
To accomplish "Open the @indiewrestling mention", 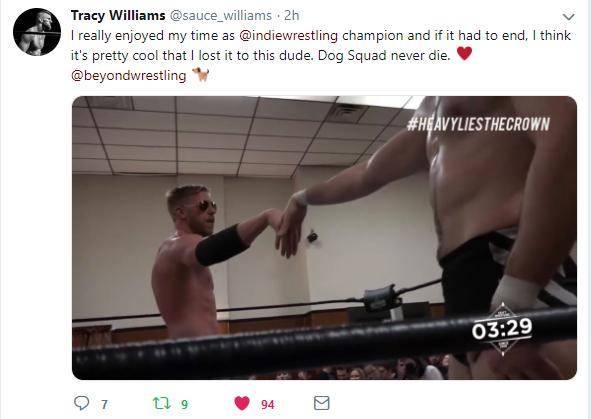I will 288,36.
